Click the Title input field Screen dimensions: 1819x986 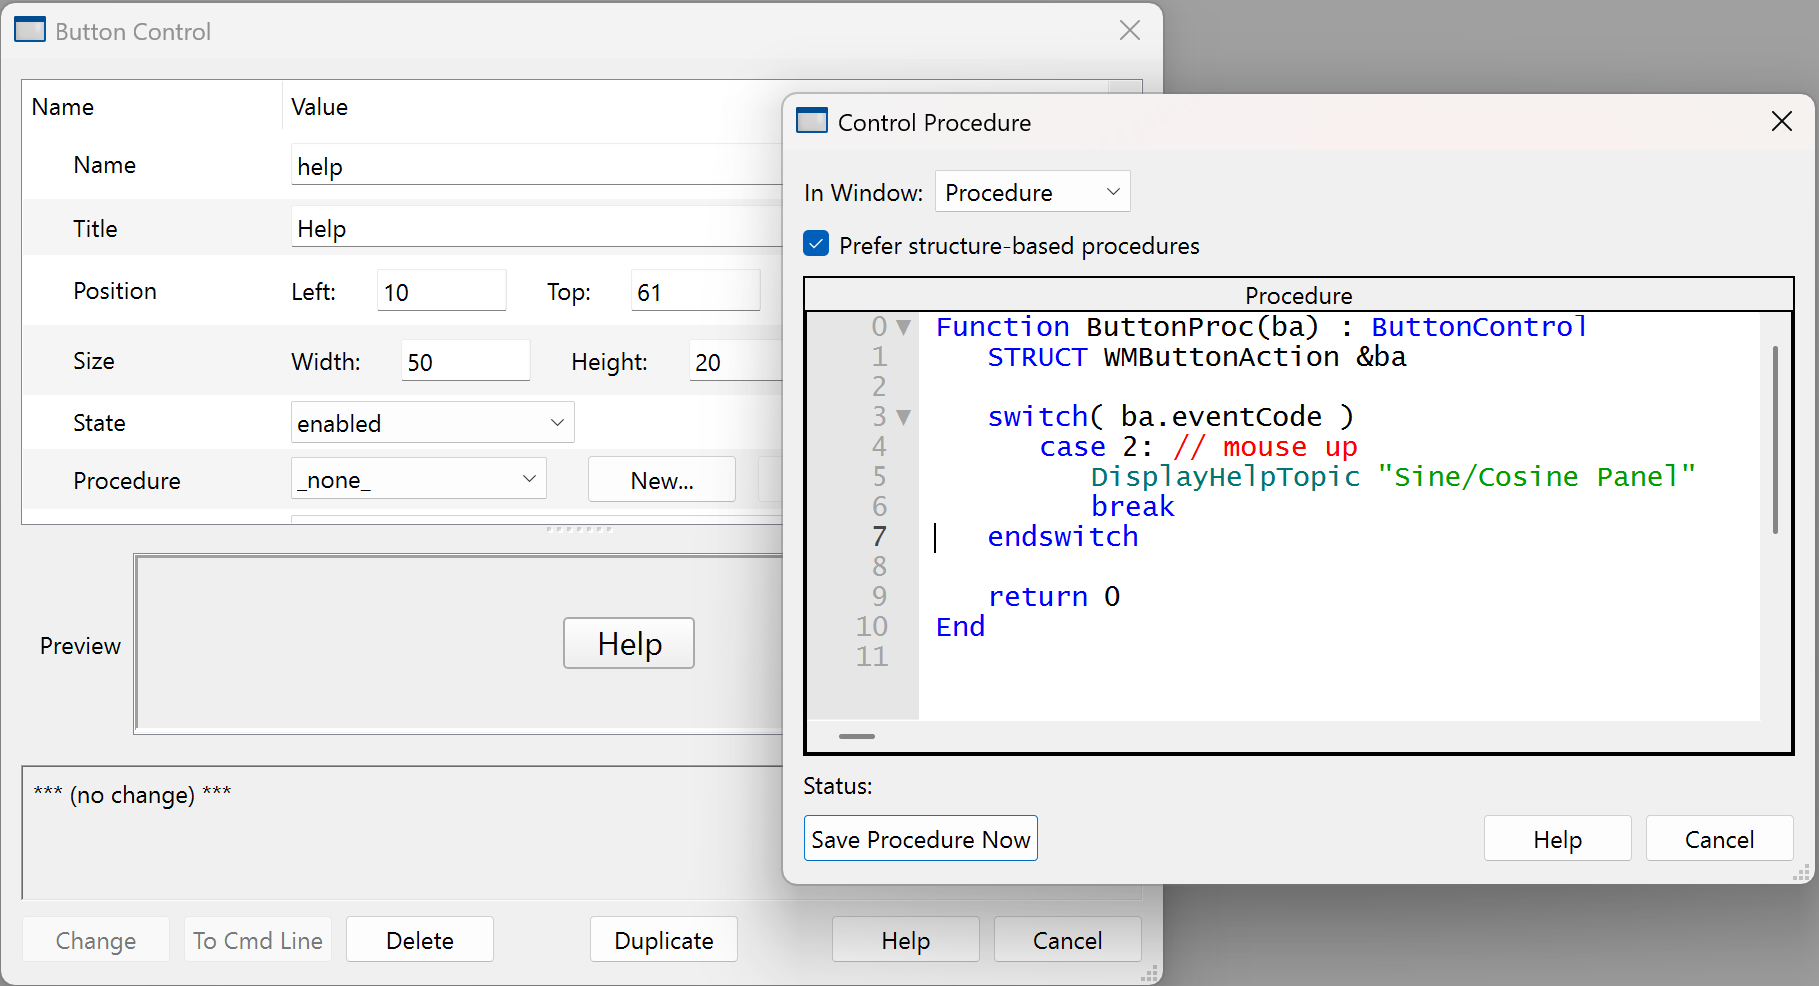click(x=536, y=228)
